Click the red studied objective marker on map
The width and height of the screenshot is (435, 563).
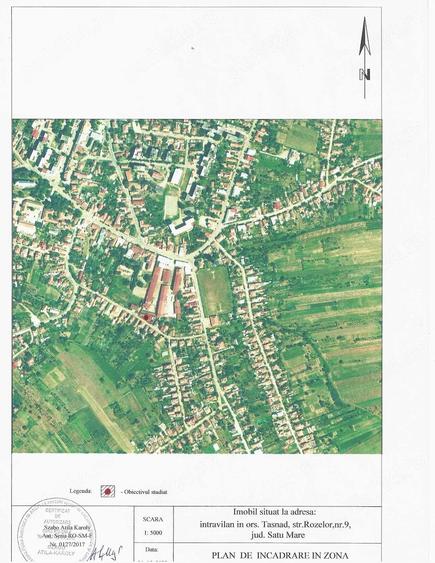[x=145, y=317]
